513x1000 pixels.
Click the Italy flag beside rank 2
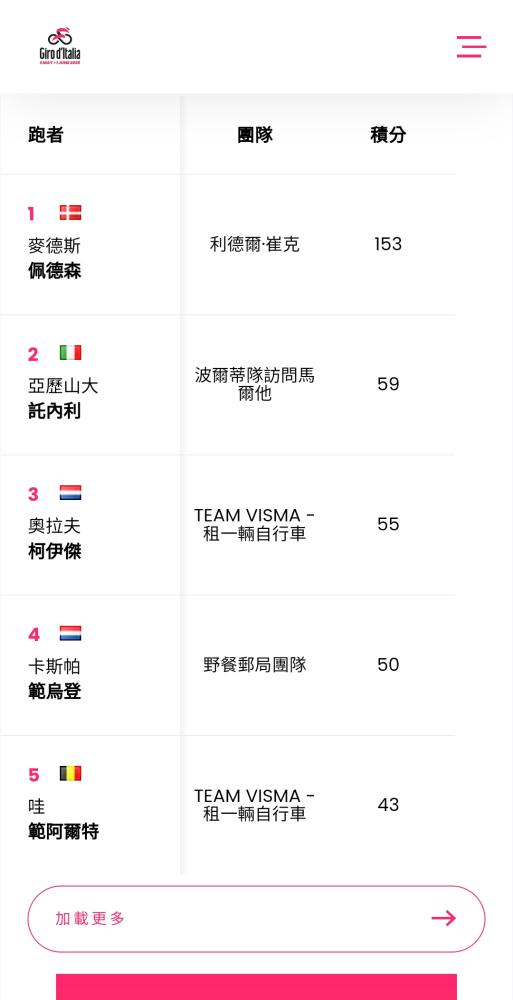pos(71,353)
